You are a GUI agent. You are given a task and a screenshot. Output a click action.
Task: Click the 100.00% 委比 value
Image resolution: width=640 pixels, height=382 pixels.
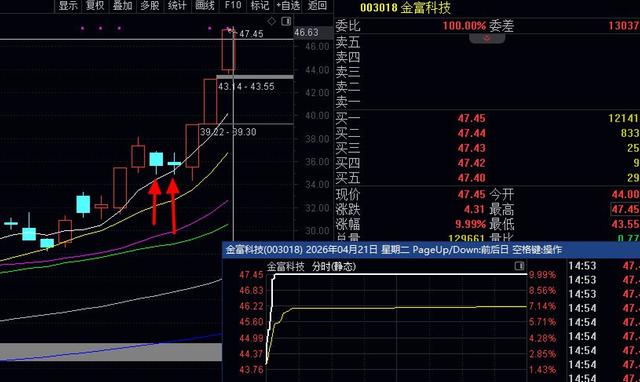point(464,26)
